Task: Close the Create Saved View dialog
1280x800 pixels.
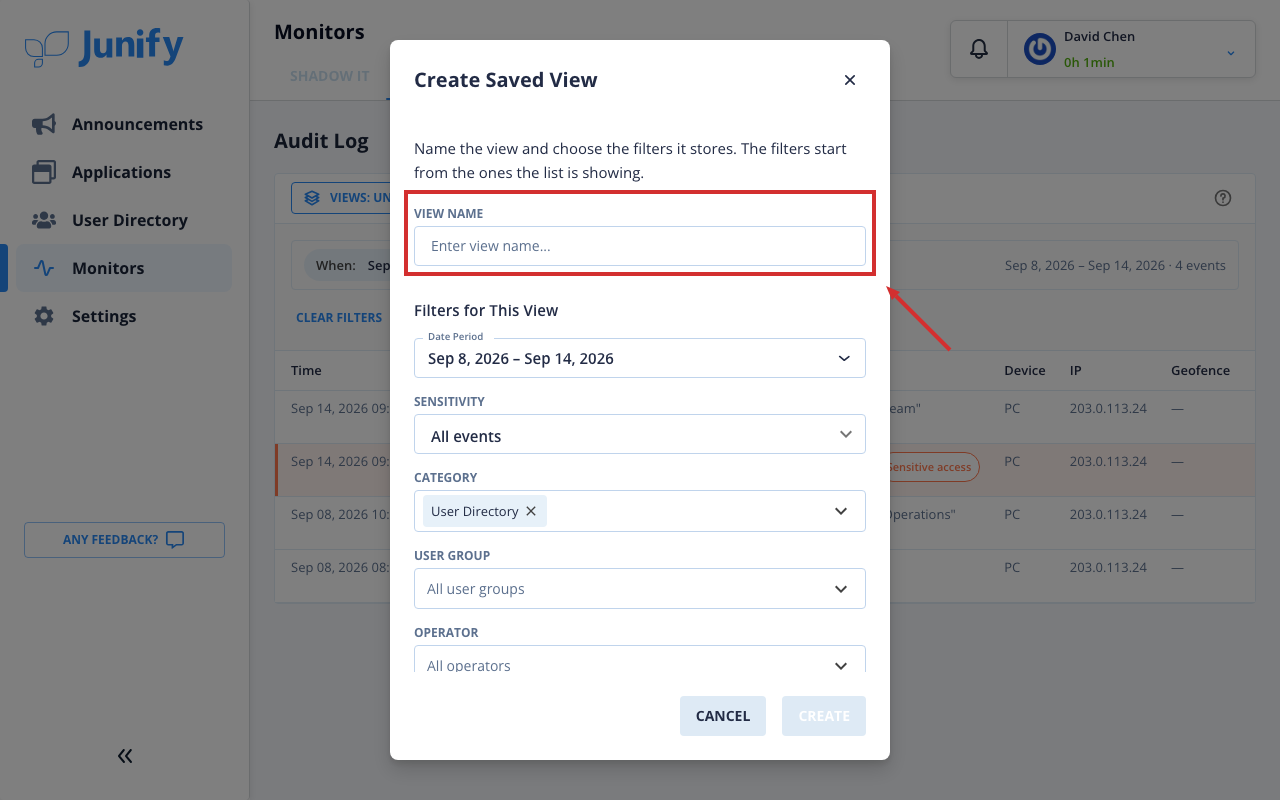Action: tap(850, 80)
